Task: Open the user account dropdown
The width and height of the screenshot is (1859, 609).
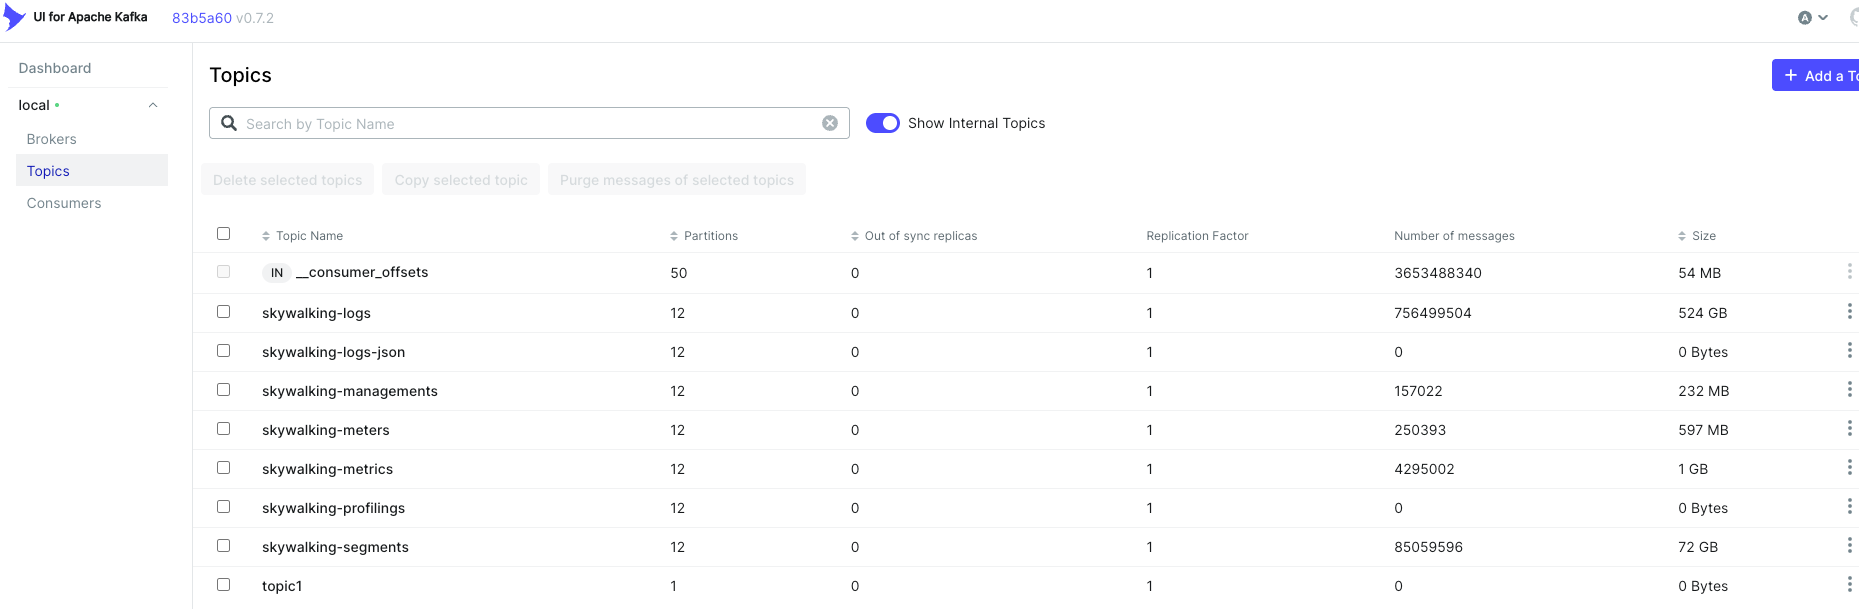Action: (x=1813, y=17)
